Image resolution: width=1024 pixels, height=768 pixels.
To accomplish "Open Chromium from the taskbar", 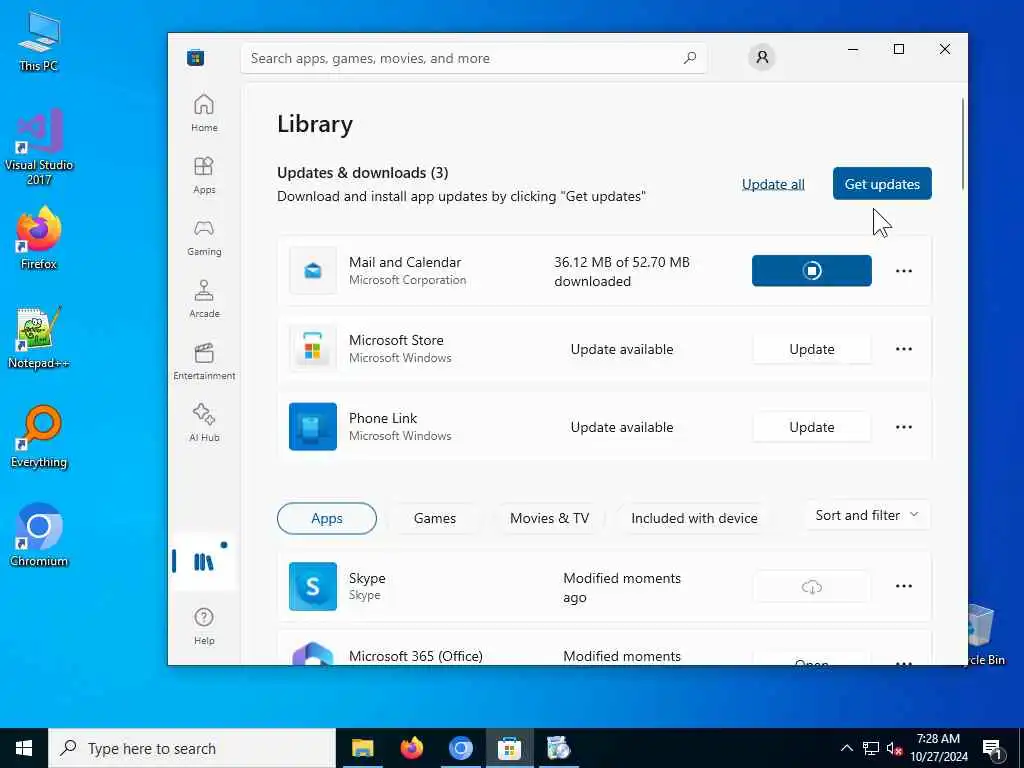I will tap(460, 748).
